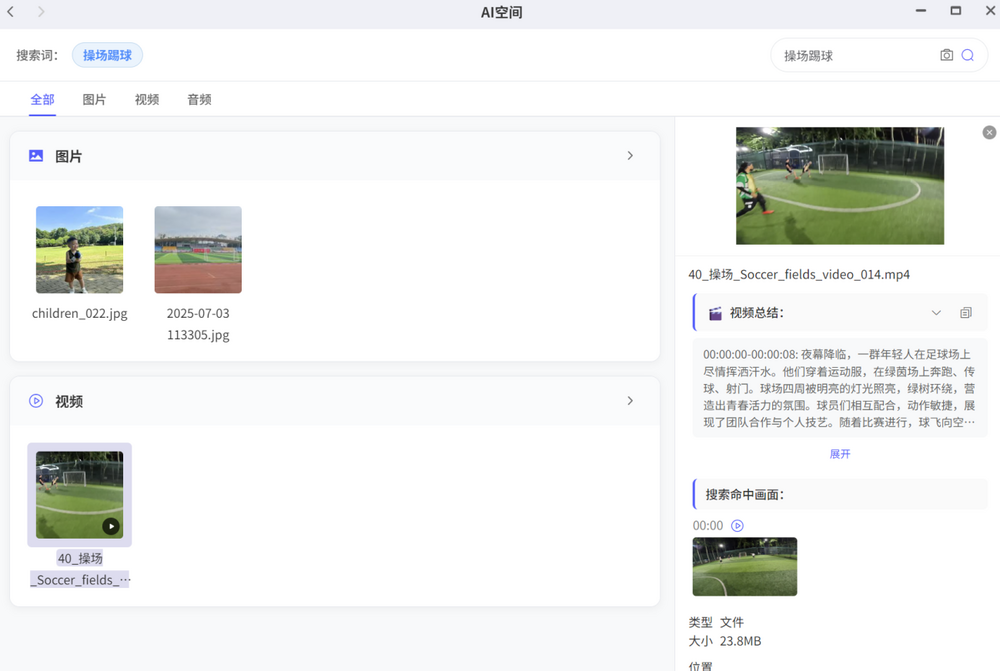The image size is (1000, 671).
Task: Open the children_022.jpg thumbnail
Action: pyautogui.click(x=80, y=250)
